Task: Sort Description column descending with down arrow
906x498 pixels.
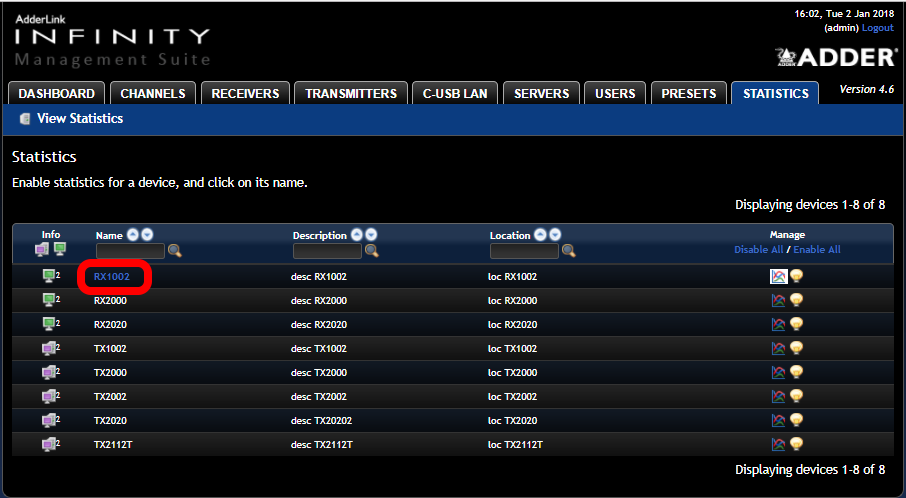Action: pyautogui.click(x=372, y=235)
